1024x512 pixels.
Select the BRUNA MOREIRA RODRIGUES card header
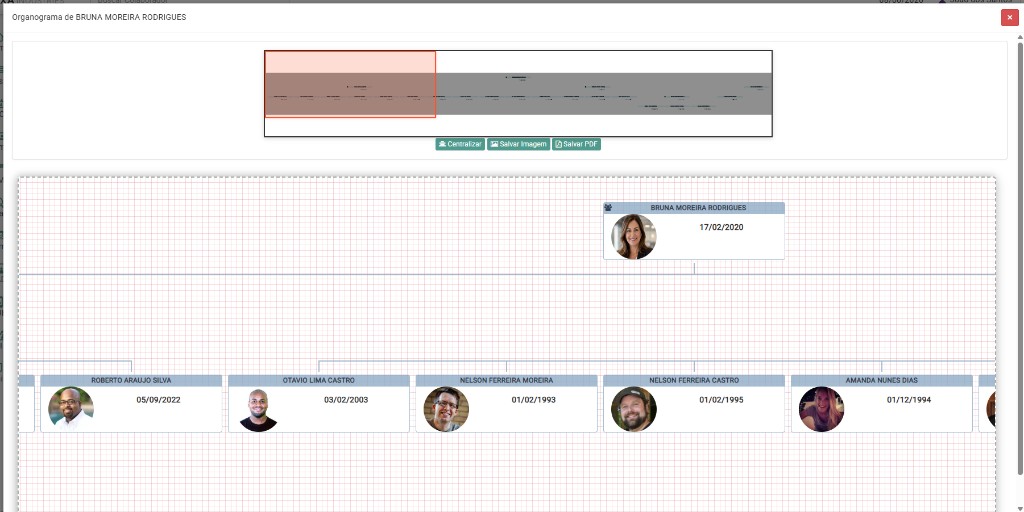(x=694, y=208)
